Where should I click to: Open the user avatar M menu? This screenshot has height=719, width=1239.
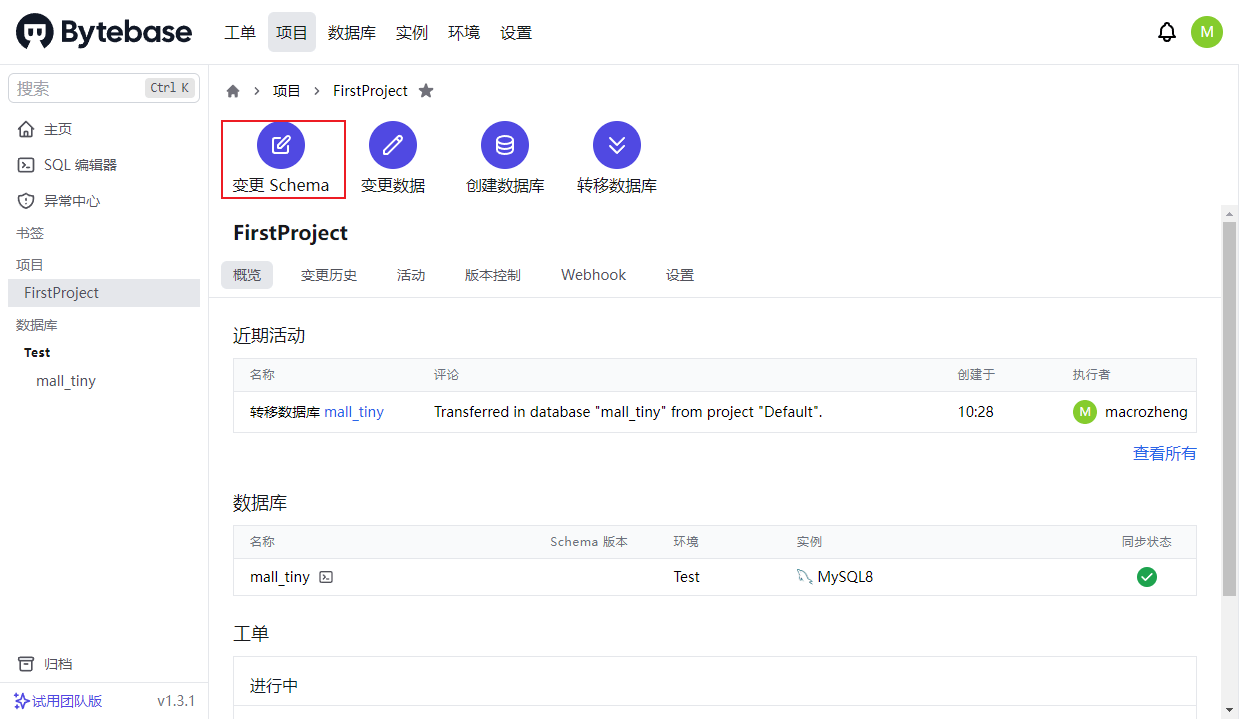pyautogui.click(x=1207, y=32)
